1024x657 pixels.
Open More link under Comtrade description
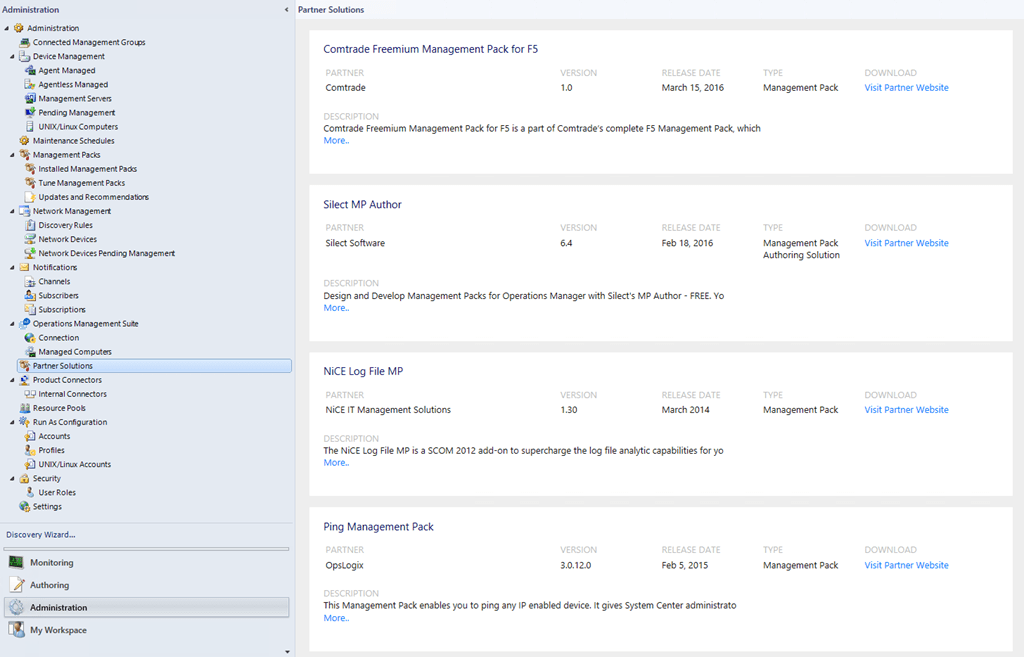tap(336, 140)
